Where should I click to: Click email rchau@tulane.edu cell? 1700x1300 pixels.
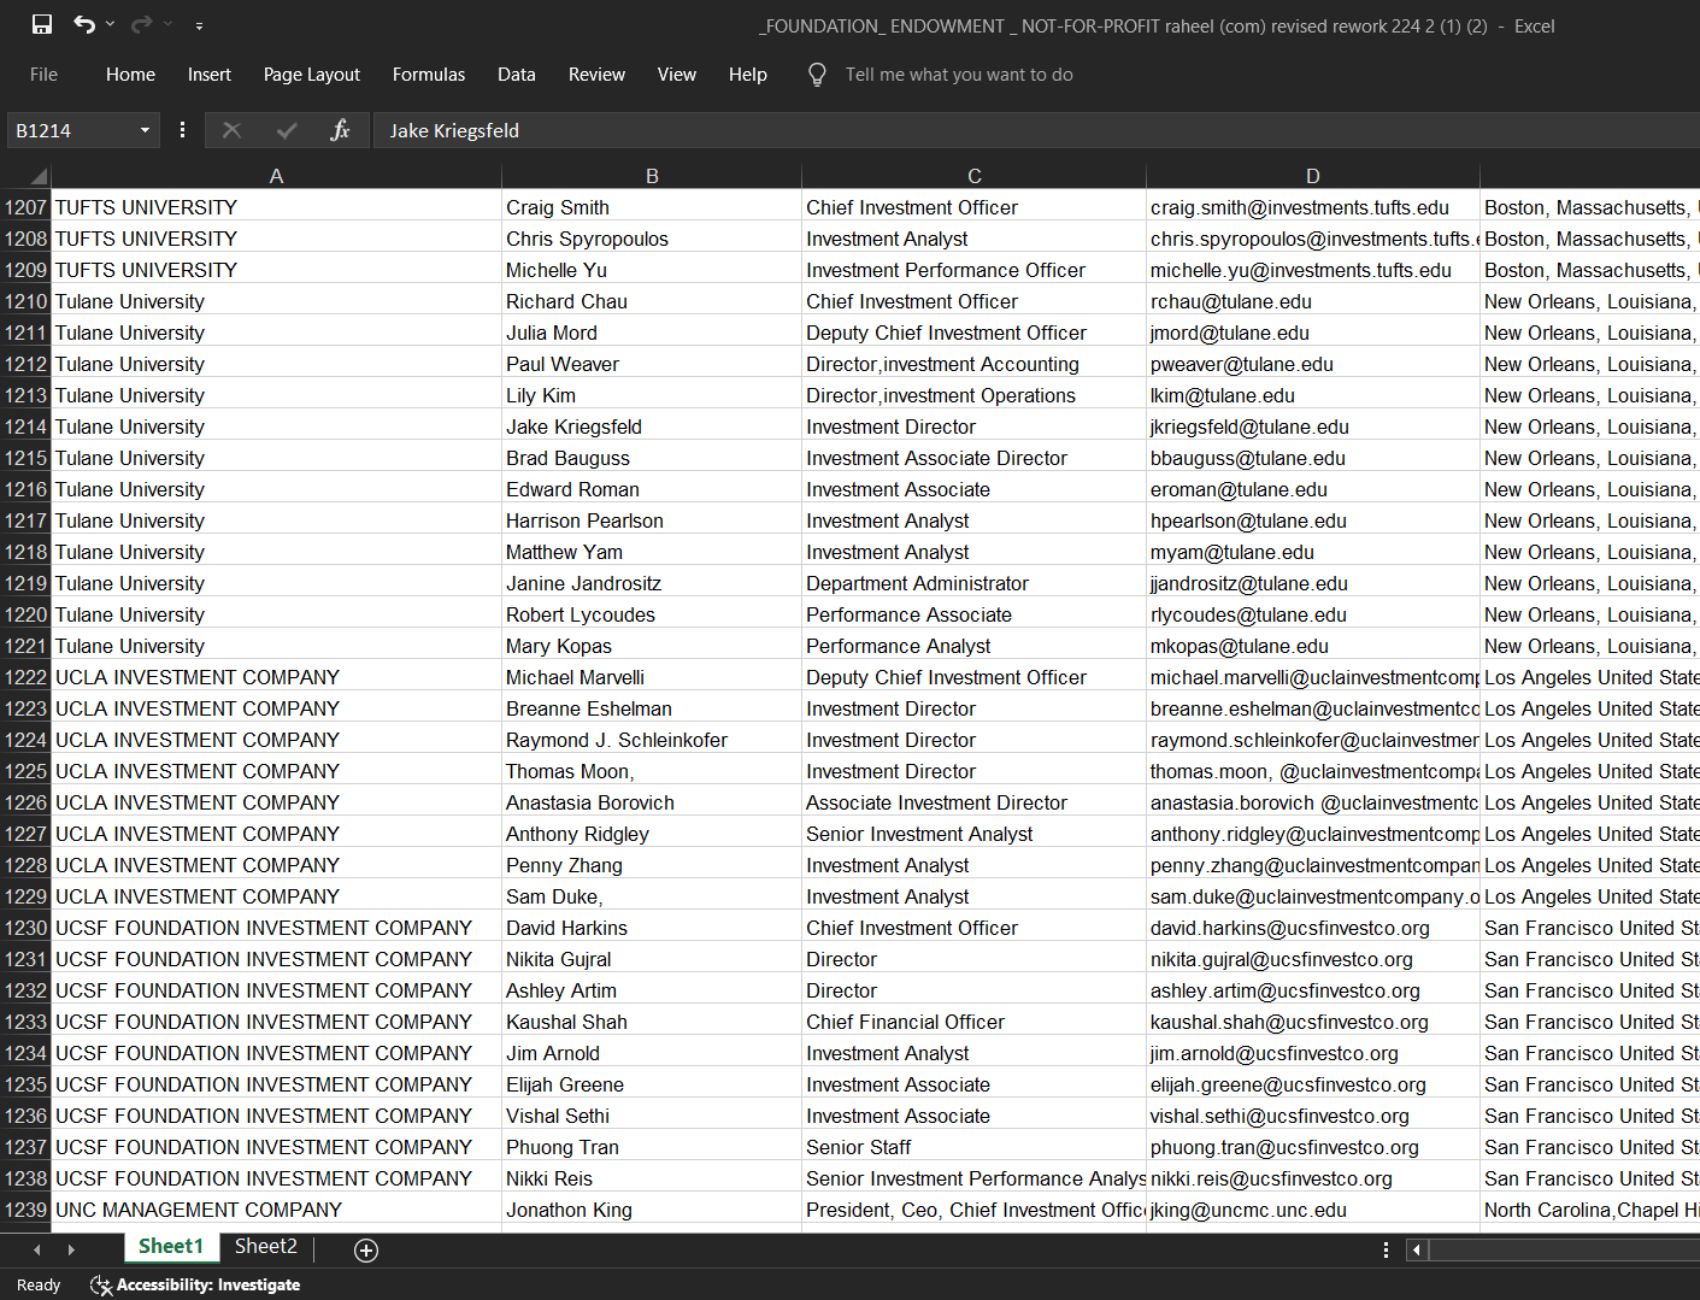1313,301
